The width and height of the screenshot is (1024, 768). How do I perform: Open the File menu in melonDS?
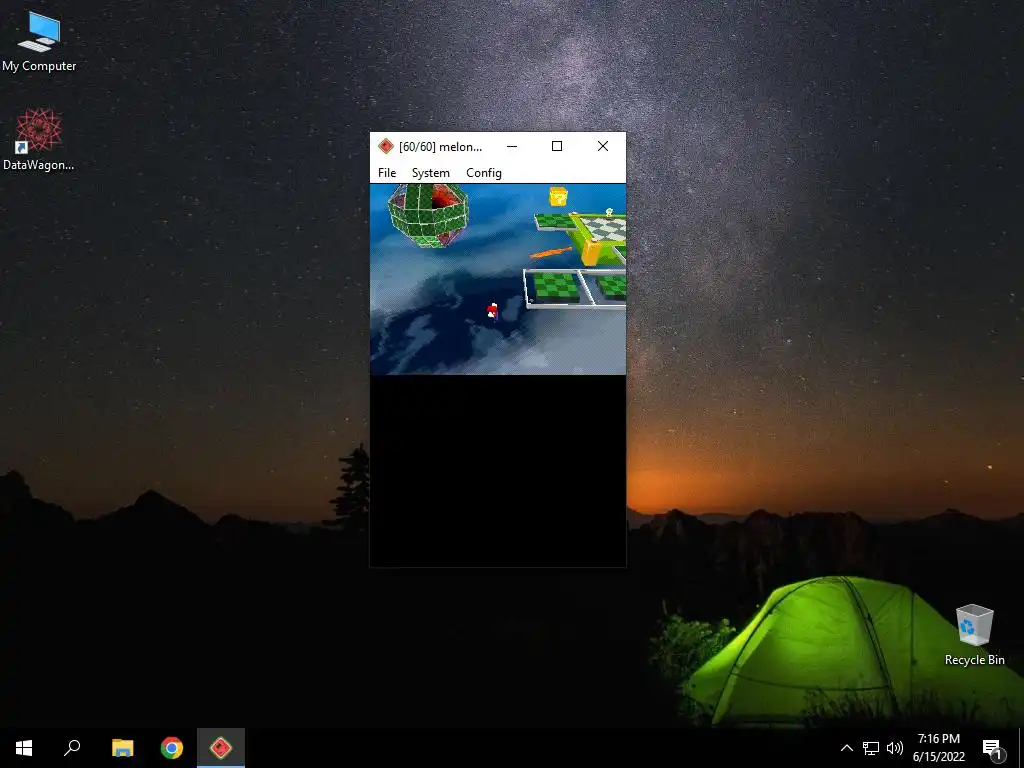(x=387, y=172)
